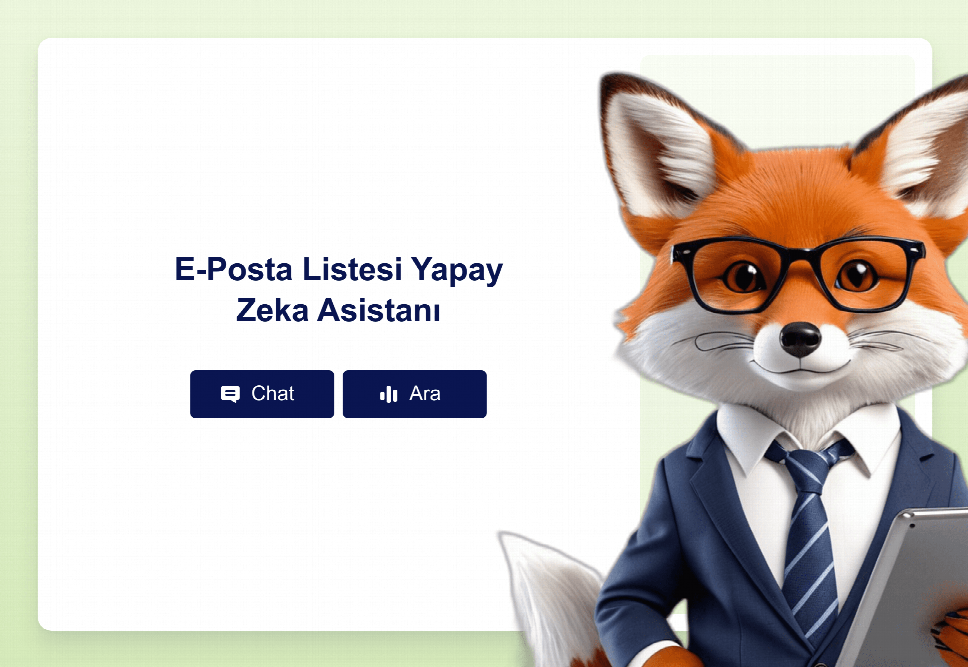Click the fox's black nose
This screenshot has height=667, width=968.
800,338
